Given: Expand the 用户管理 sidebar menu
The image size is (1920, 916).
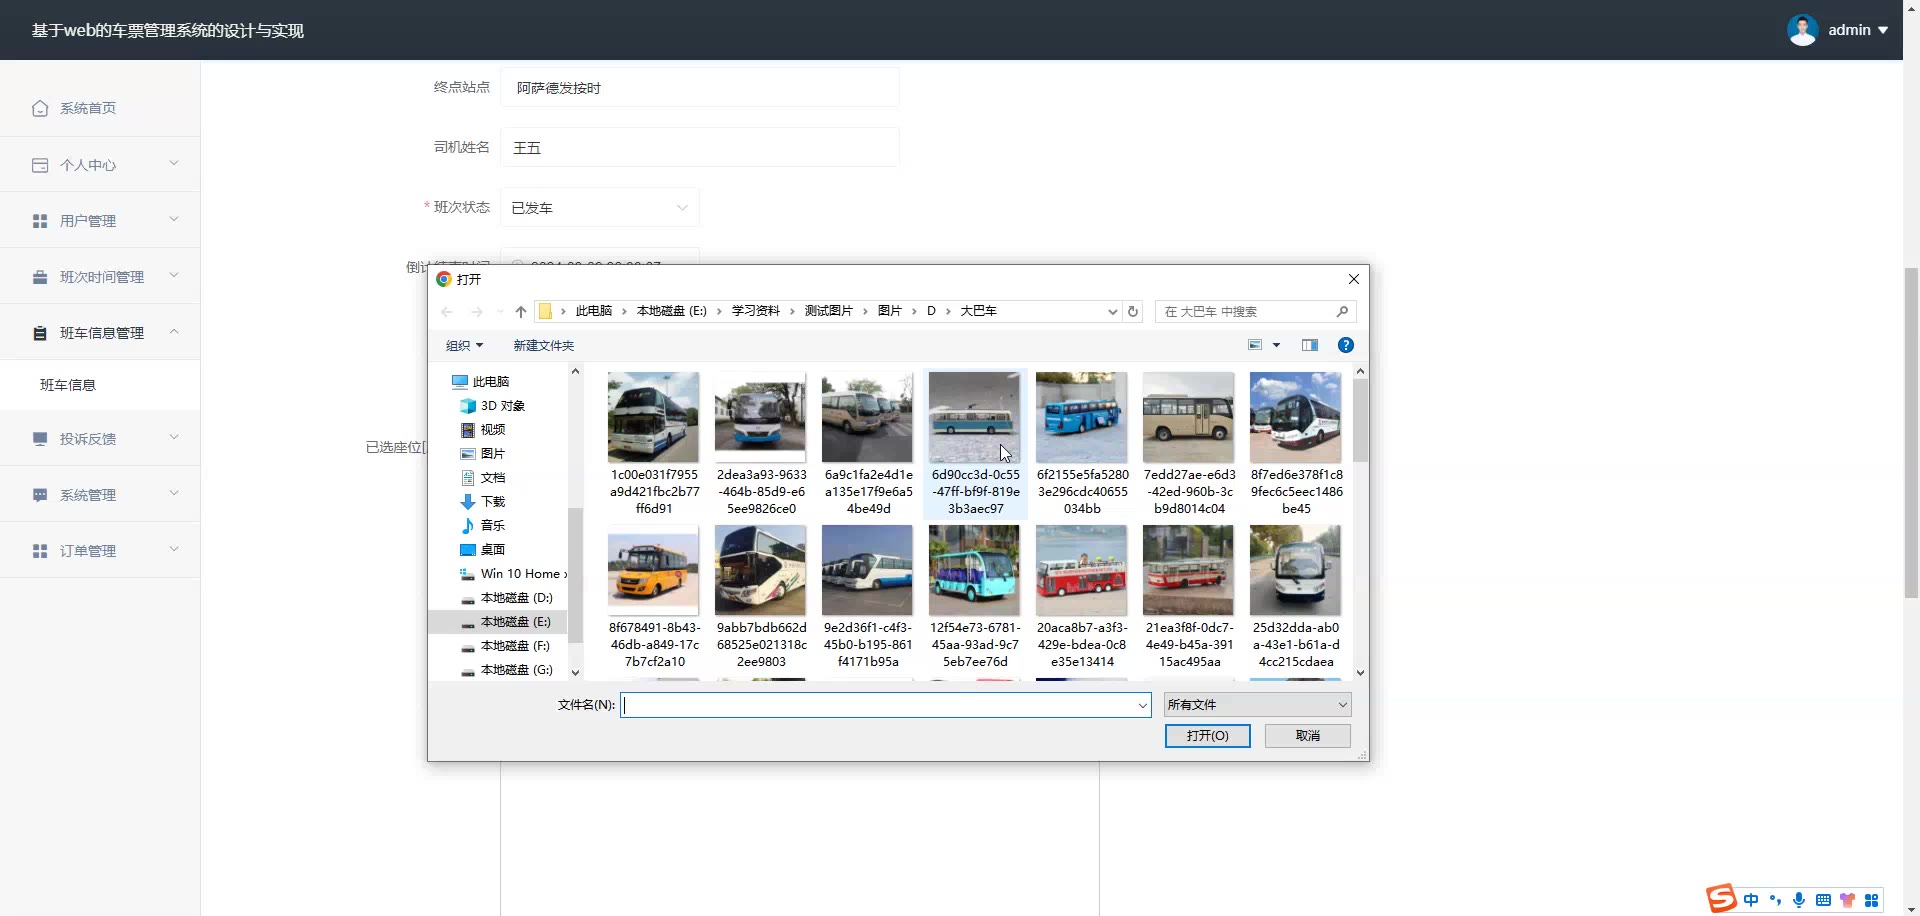Looking at the screenshot, I should coord(100,221).
